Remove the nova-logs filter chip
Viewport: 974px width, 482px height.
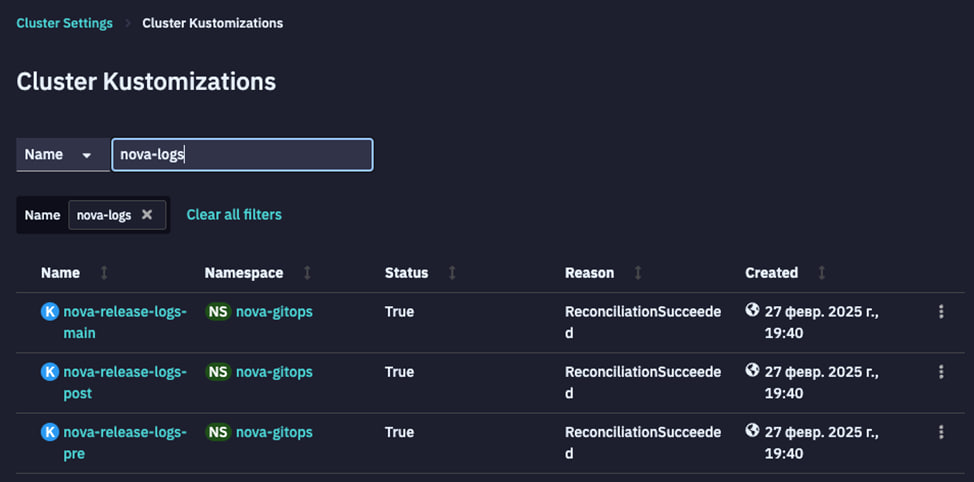click(x=147, y=214)
